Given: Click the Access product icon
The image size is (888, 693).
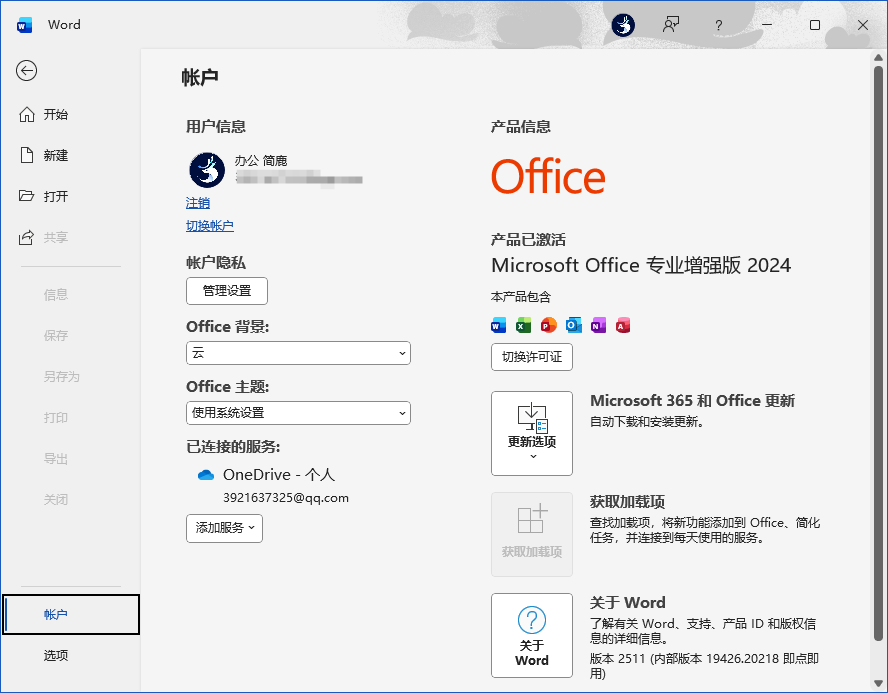Looking at the screenshot, I should [623, 324].
